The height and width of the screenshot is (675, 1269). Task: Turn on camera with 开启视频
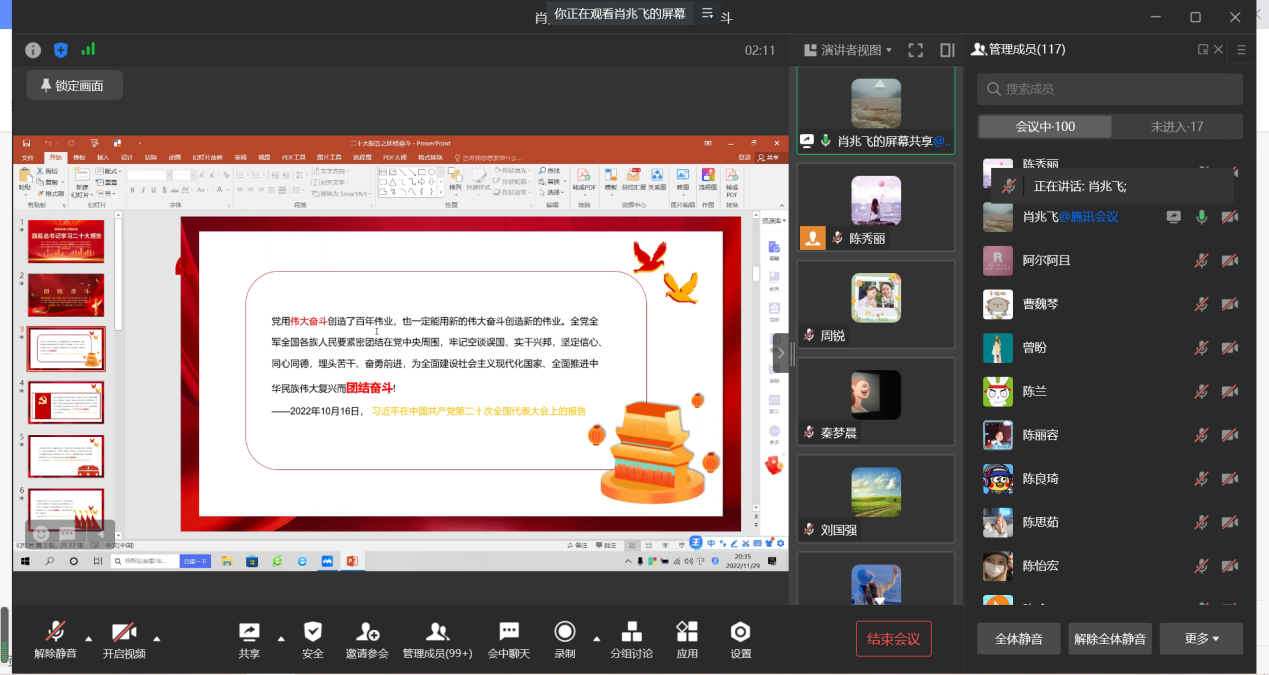pyautogui.click(x=124, y=638)
